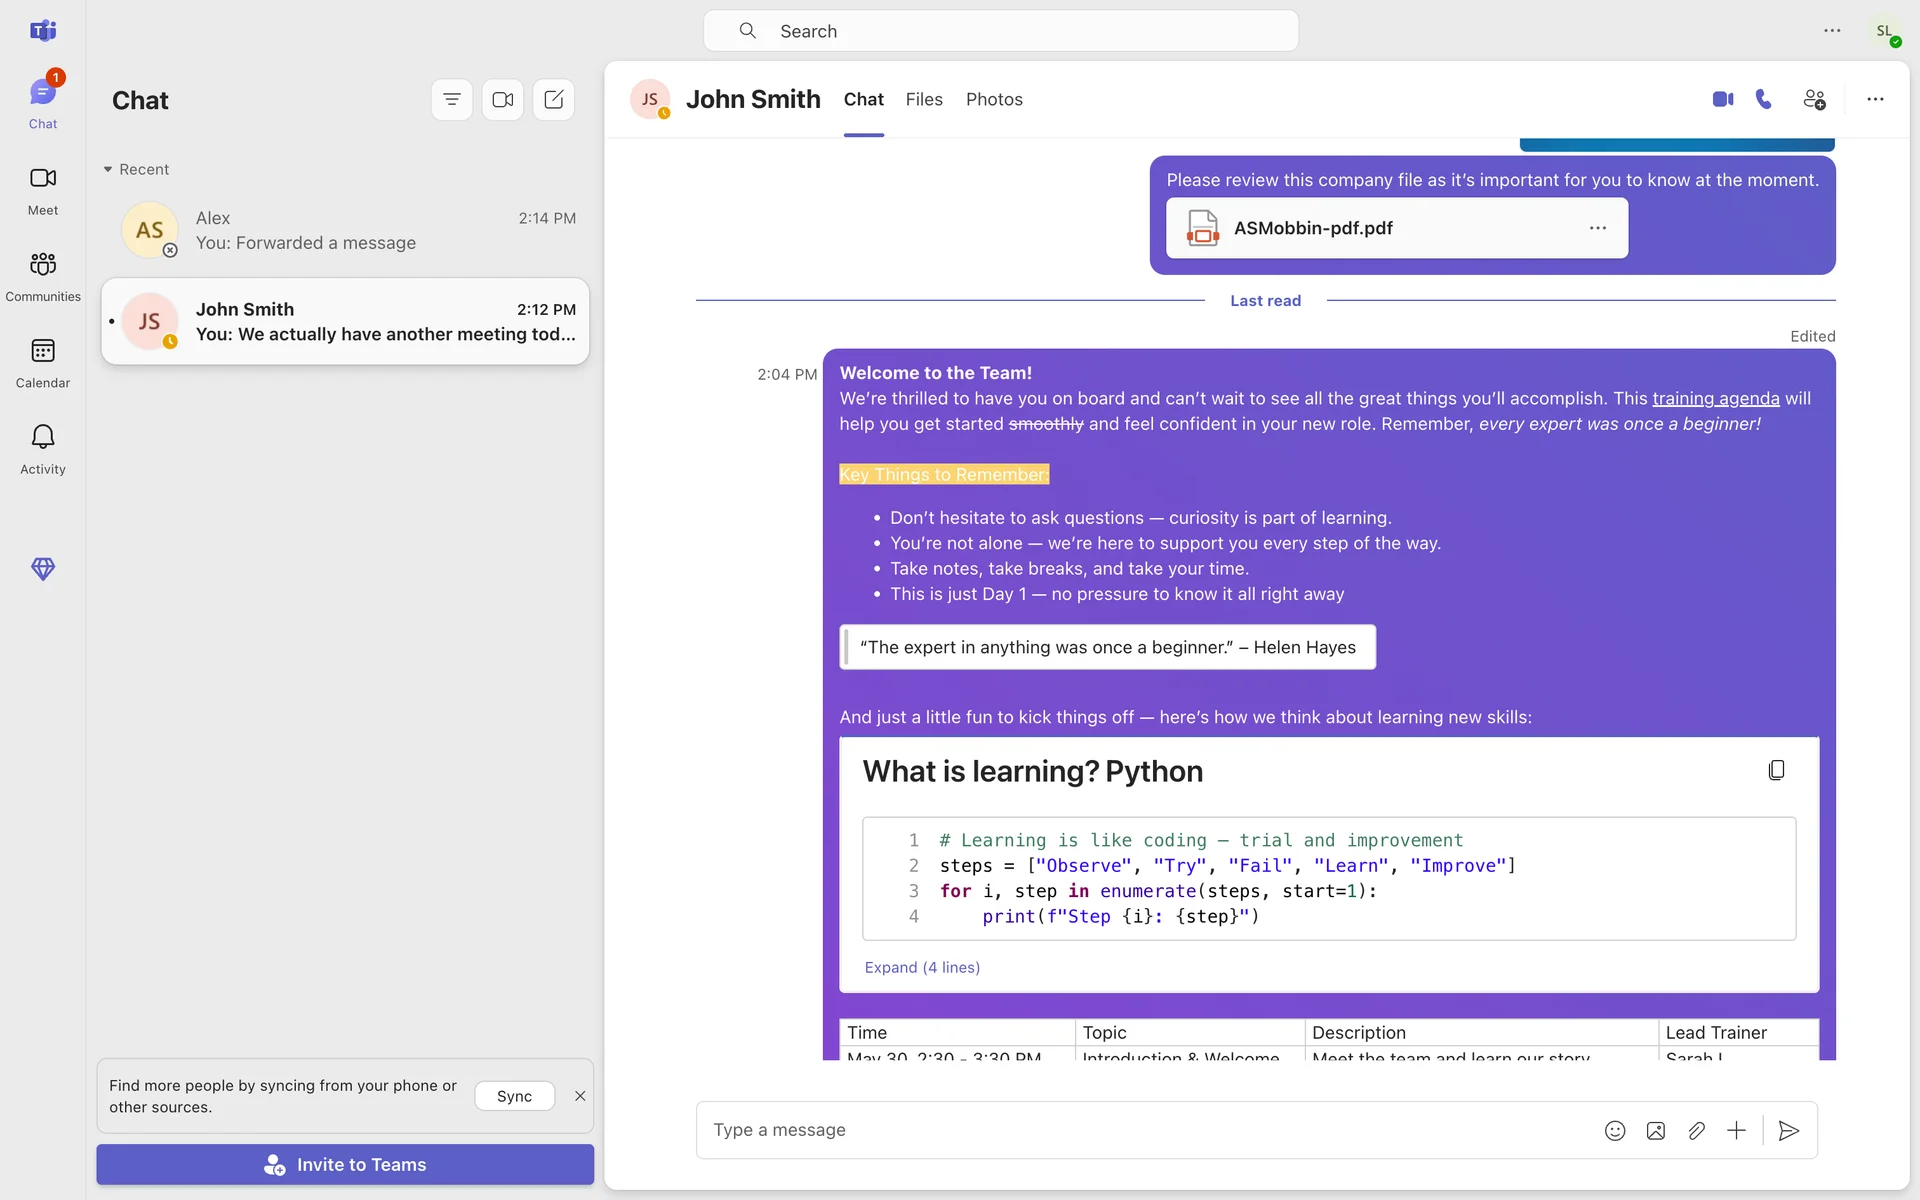Start an audio call with John Smith
The image size is (1920, 1200).
coord(1764,99)
